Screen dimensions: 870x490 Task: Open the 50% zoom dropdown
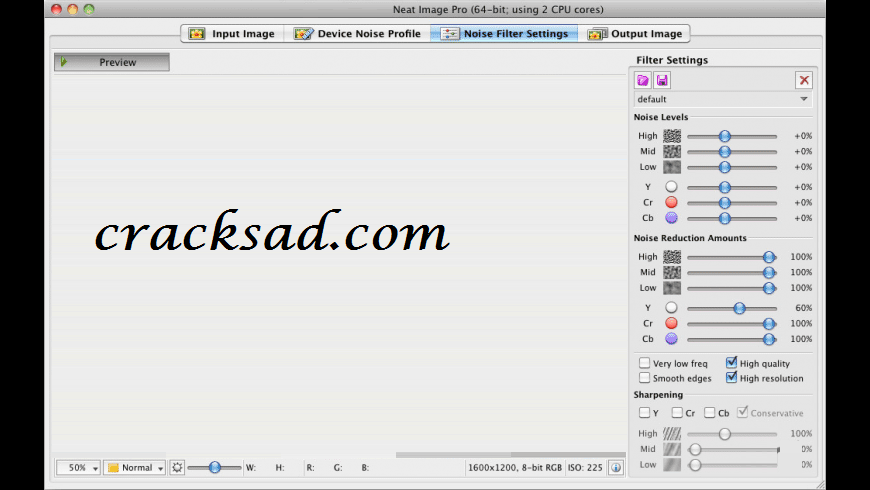pos(78,468)
